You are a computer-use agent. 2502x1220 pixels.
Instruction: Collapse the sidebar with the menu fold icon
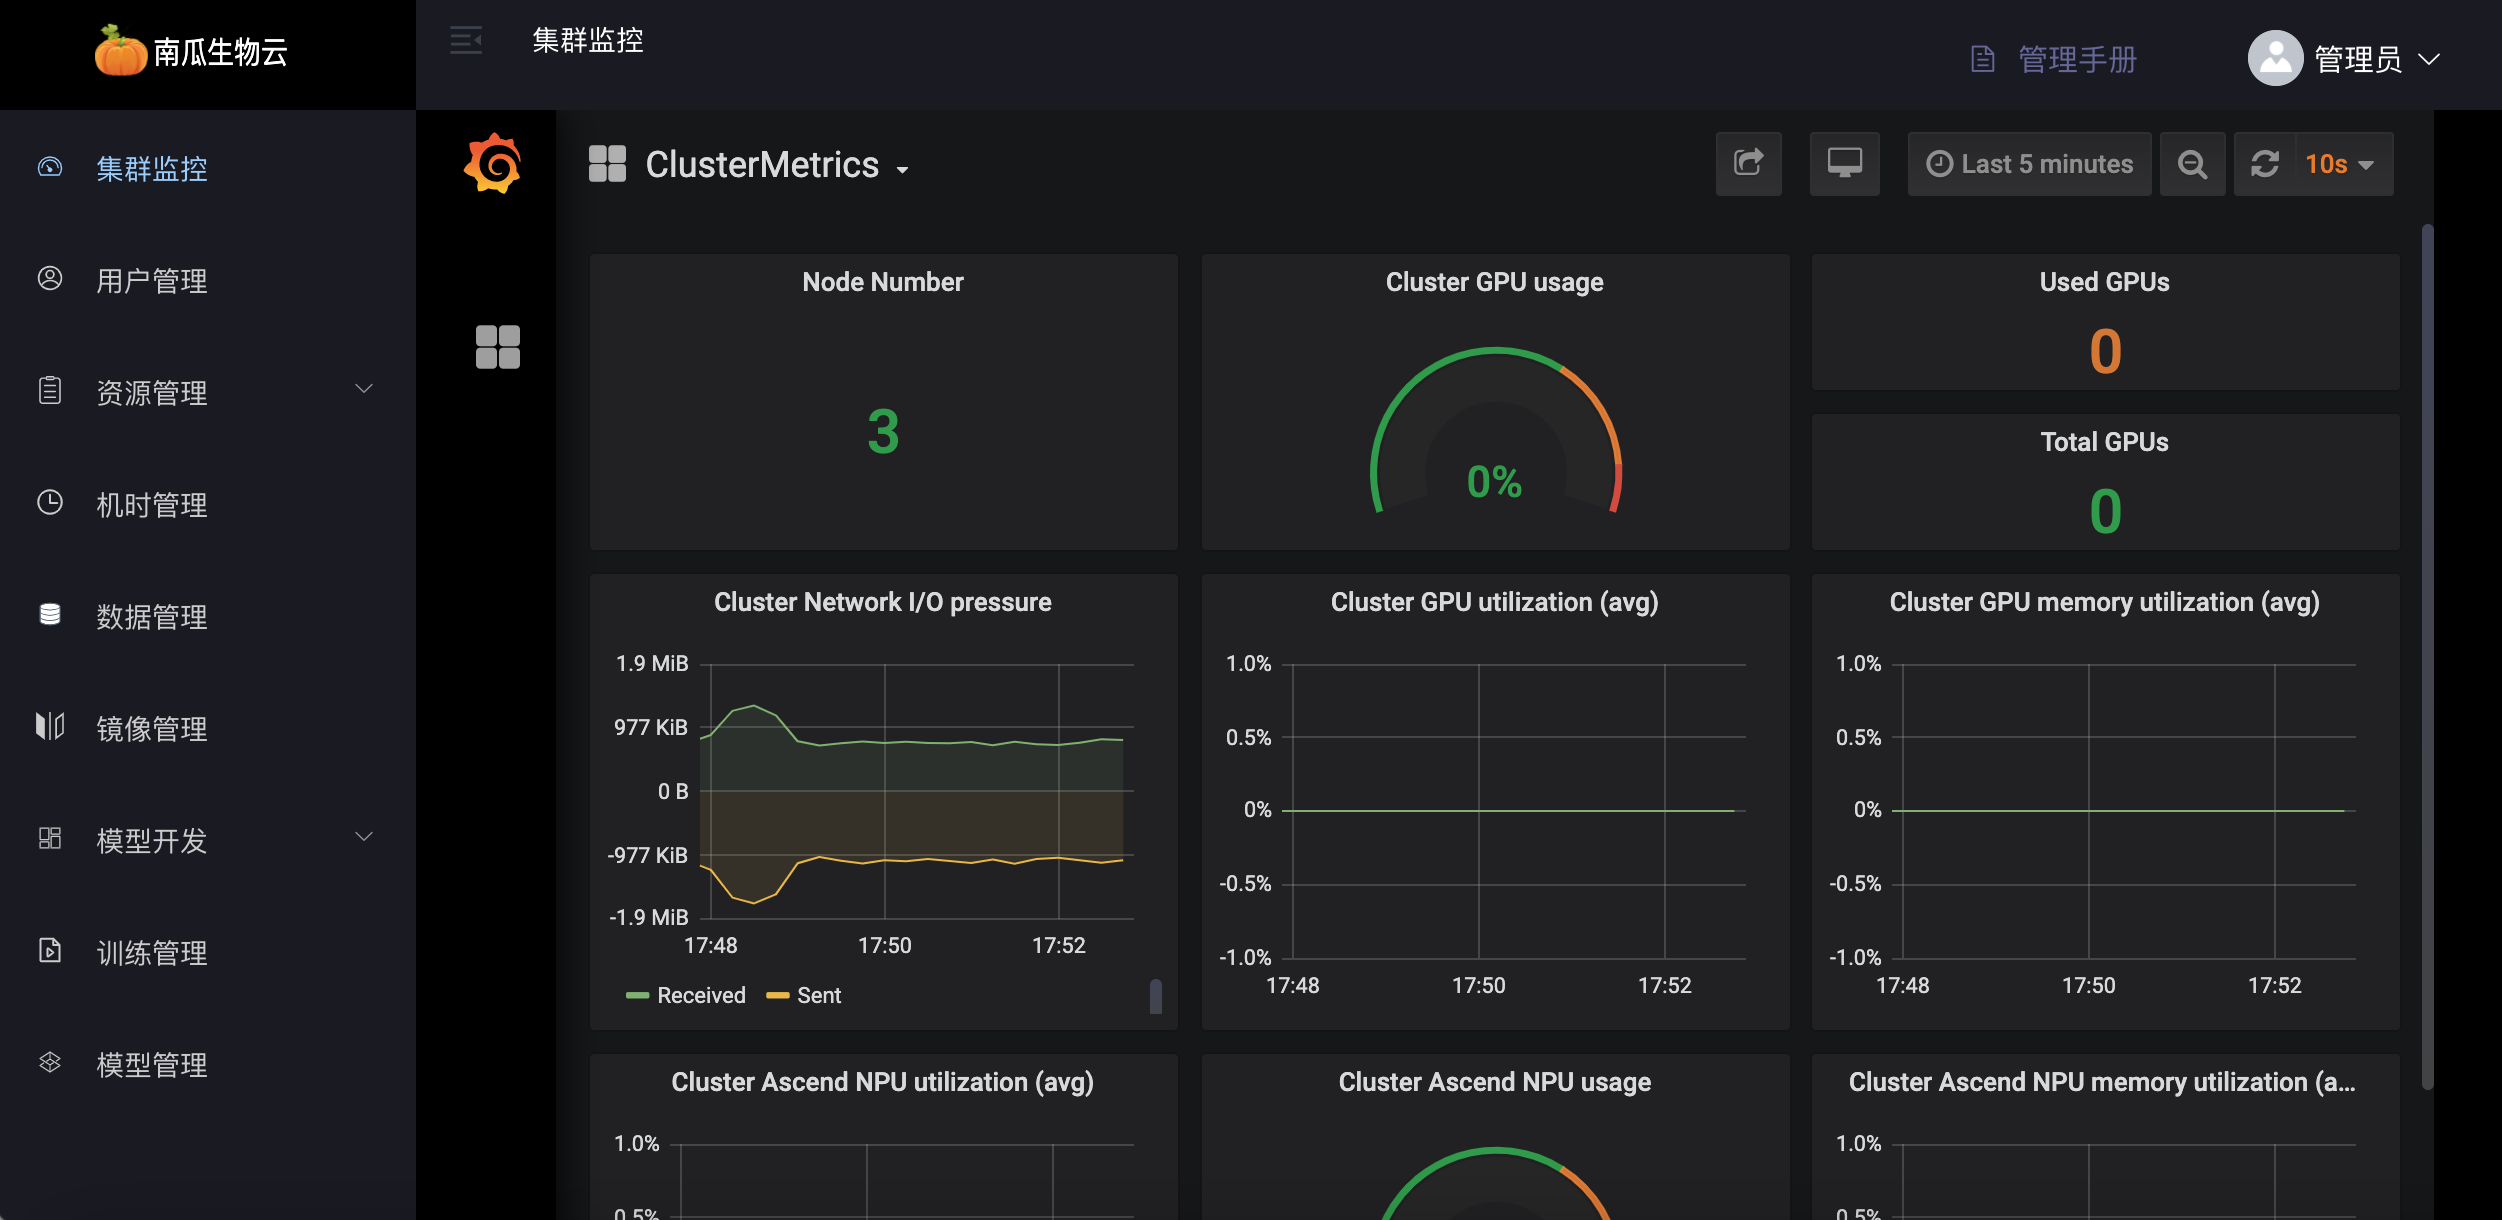click(466, 41)
